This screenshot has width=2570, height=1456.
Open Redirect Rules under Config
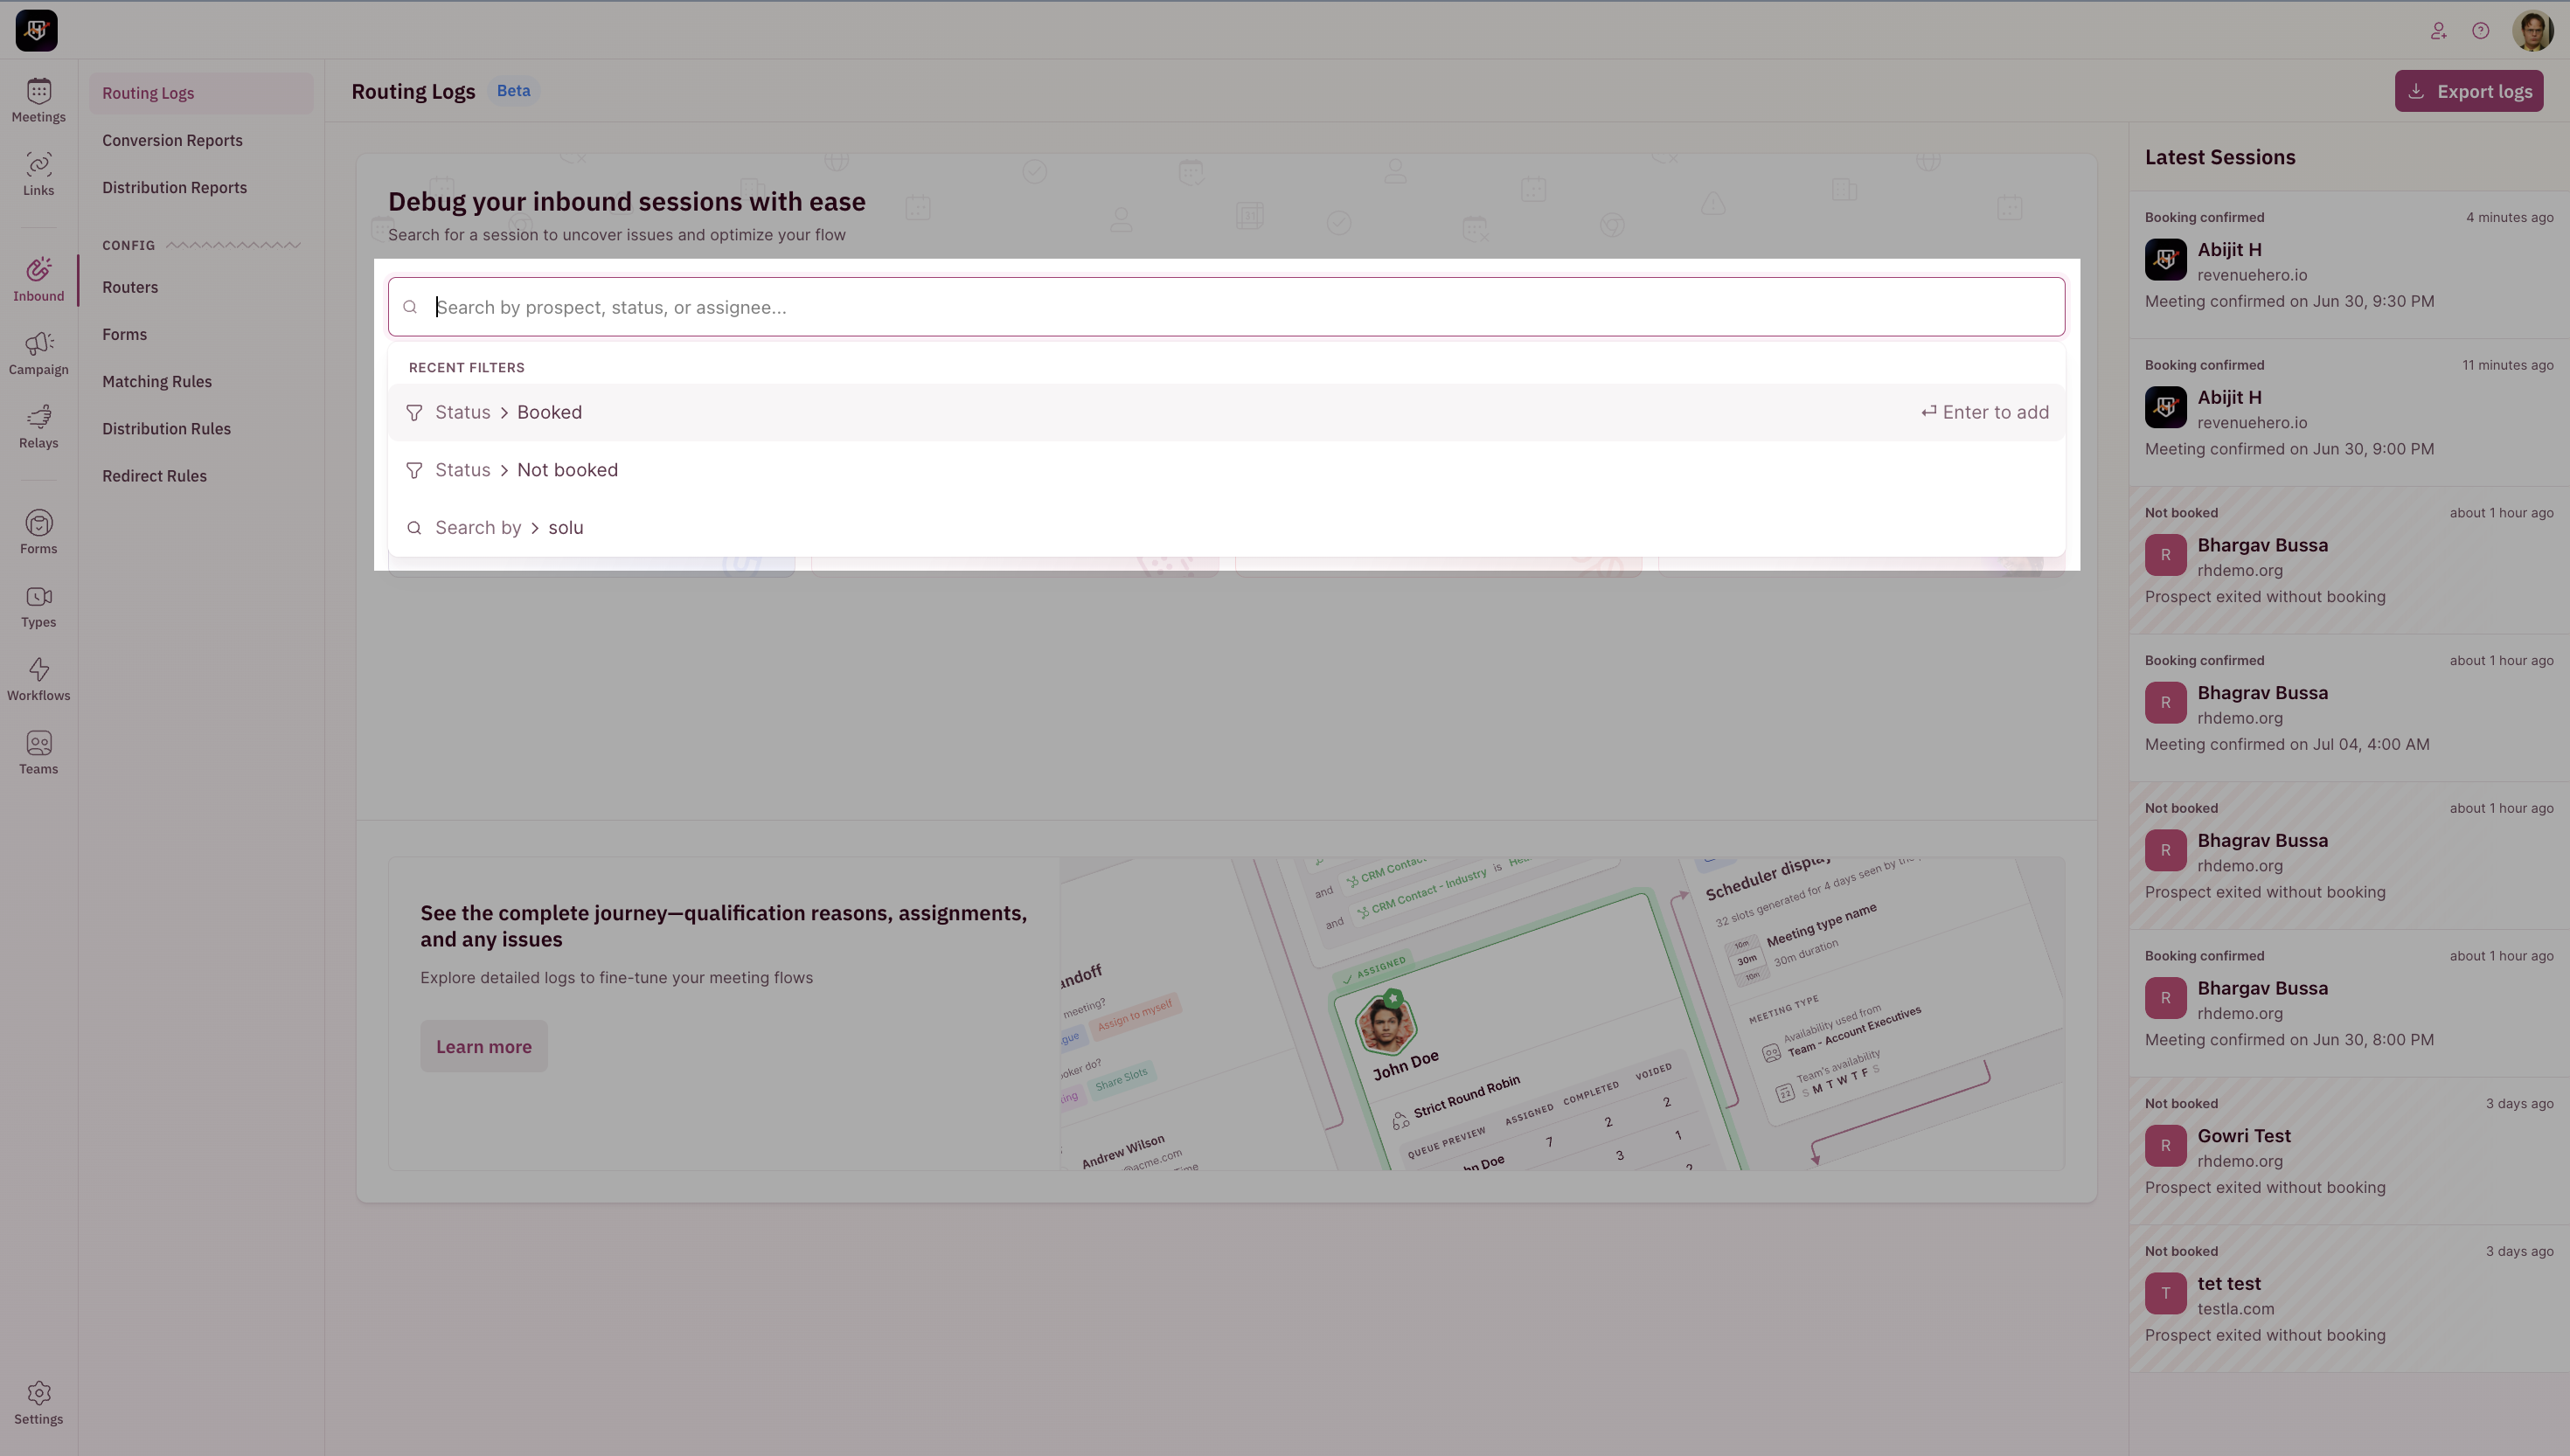pyautogui.click(x=201, y=476)
